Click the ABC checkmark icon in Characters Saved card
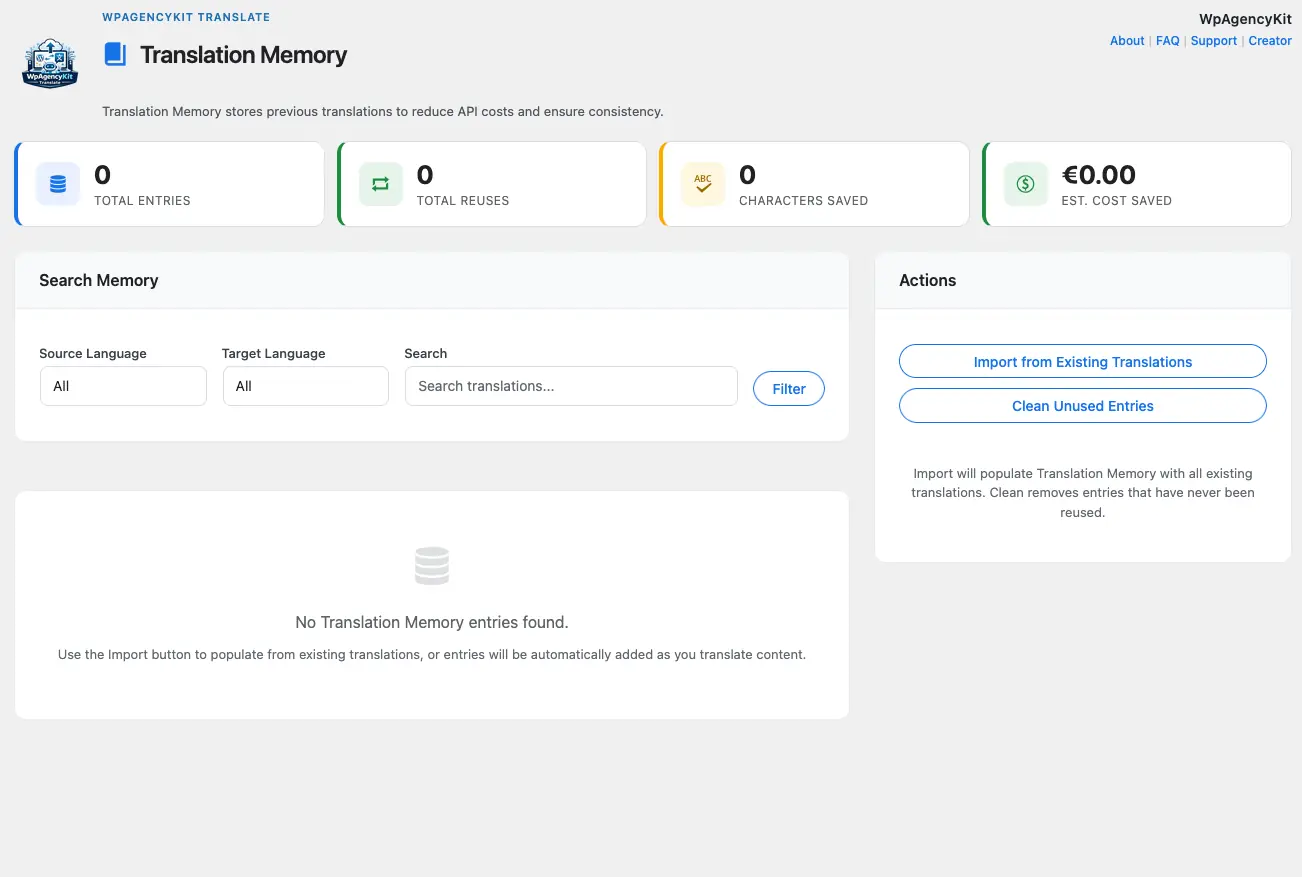The height and width of the screenshot is (877, 1302). click(x=703, y=184)
